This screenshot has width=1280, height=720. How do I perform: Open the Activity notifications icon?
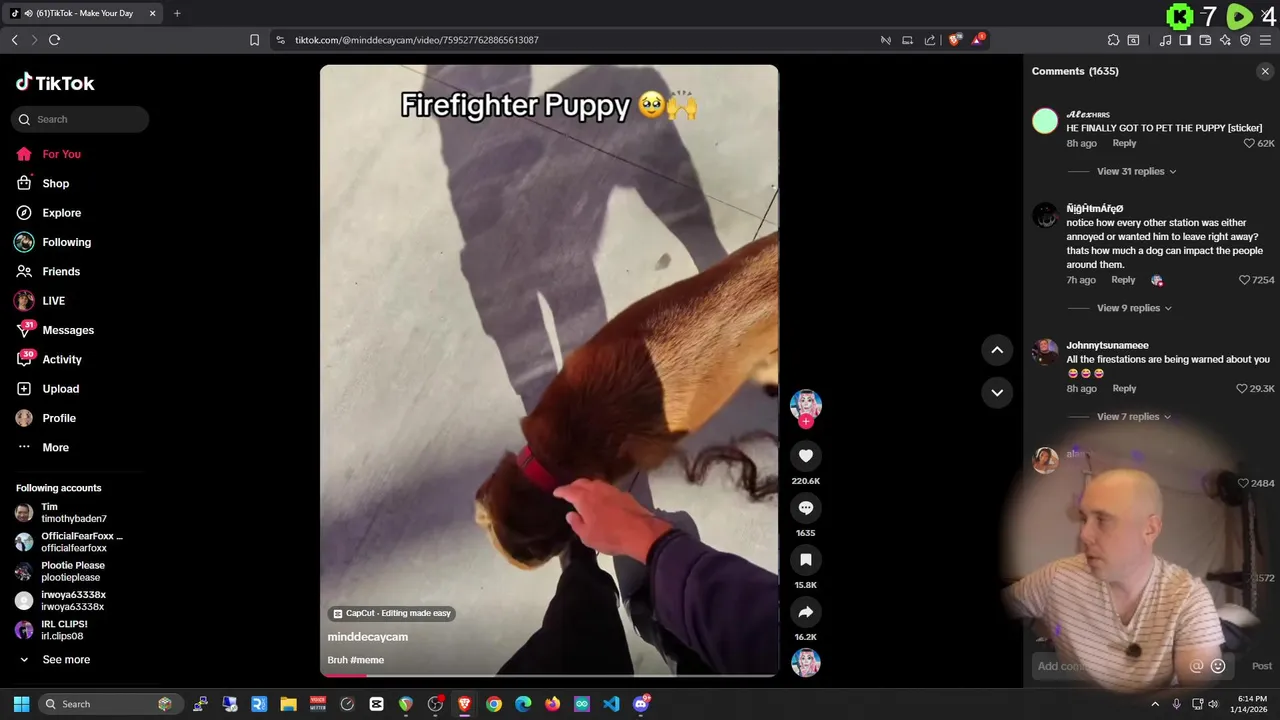24,359
